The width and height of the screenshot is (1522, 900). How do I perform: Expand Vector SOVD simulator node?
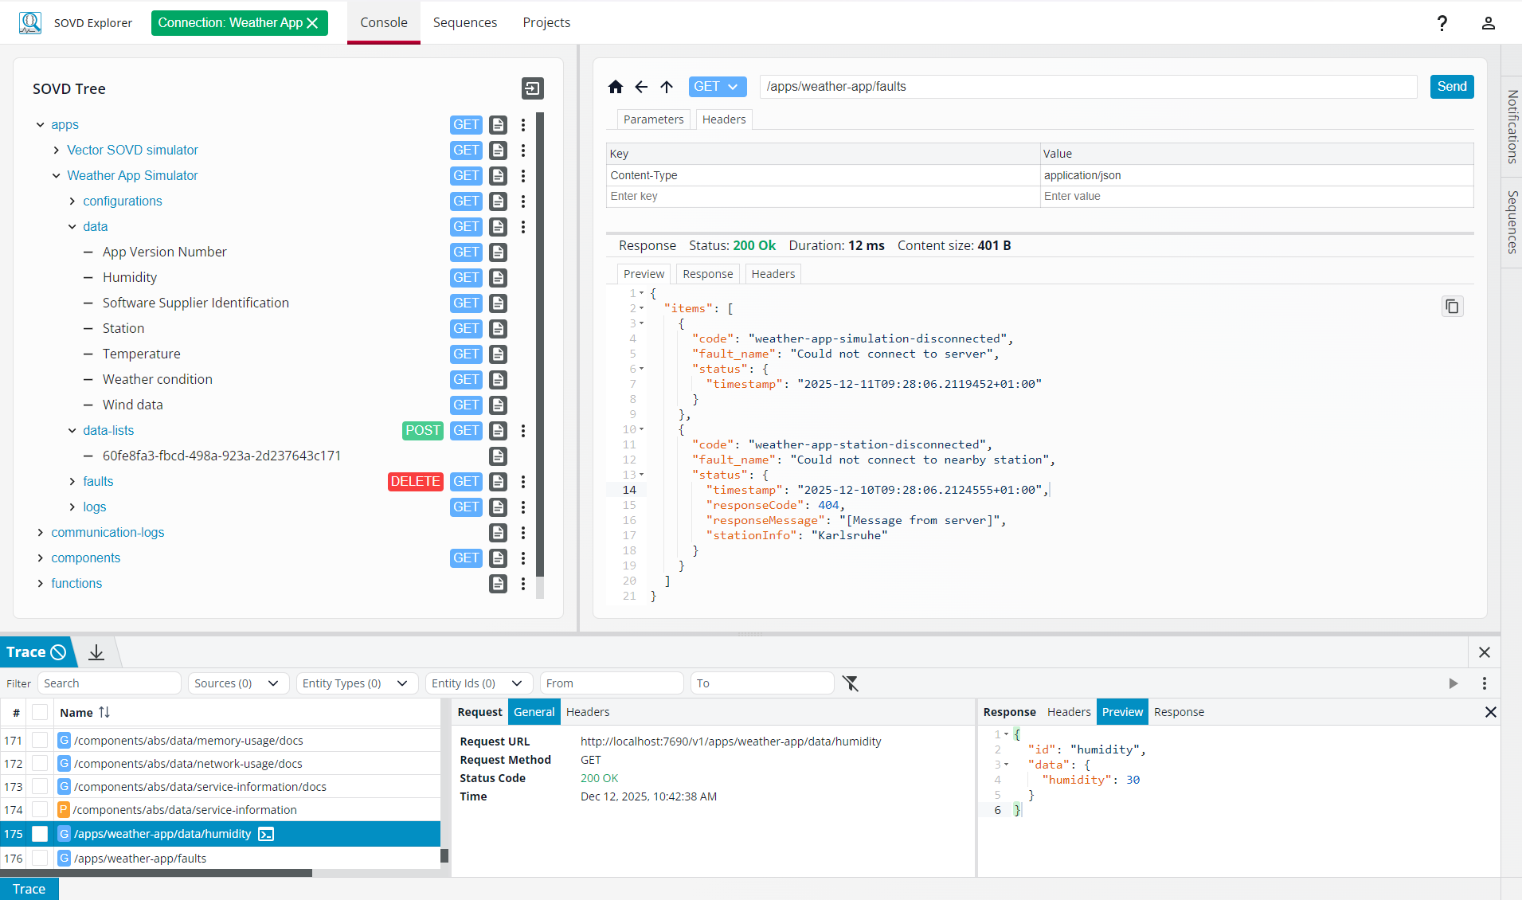[x=56, y=150]
